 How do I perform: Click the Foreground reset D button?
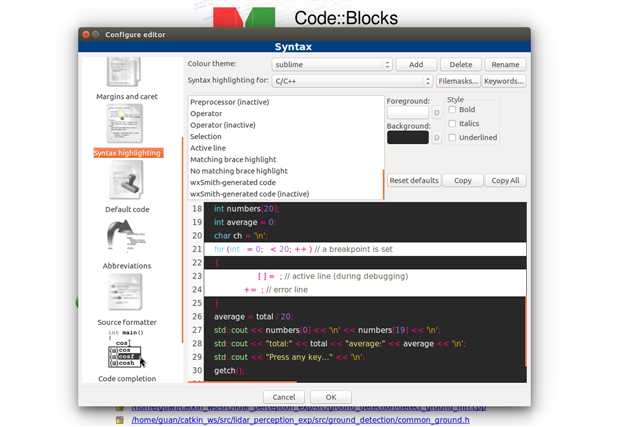[436, 113]
